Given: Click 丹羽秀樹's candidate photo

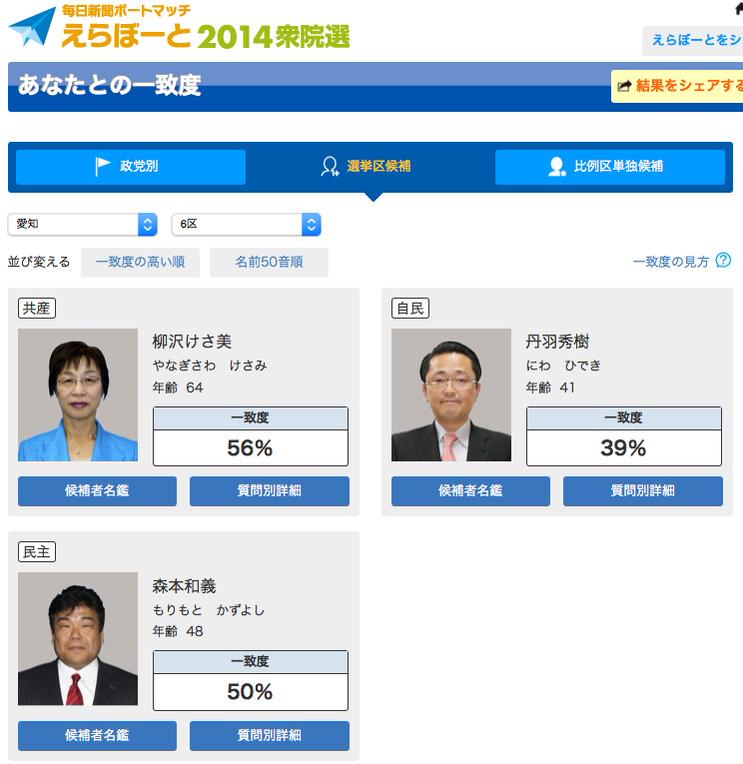Looking at the screenshot, I should (451, 395).
